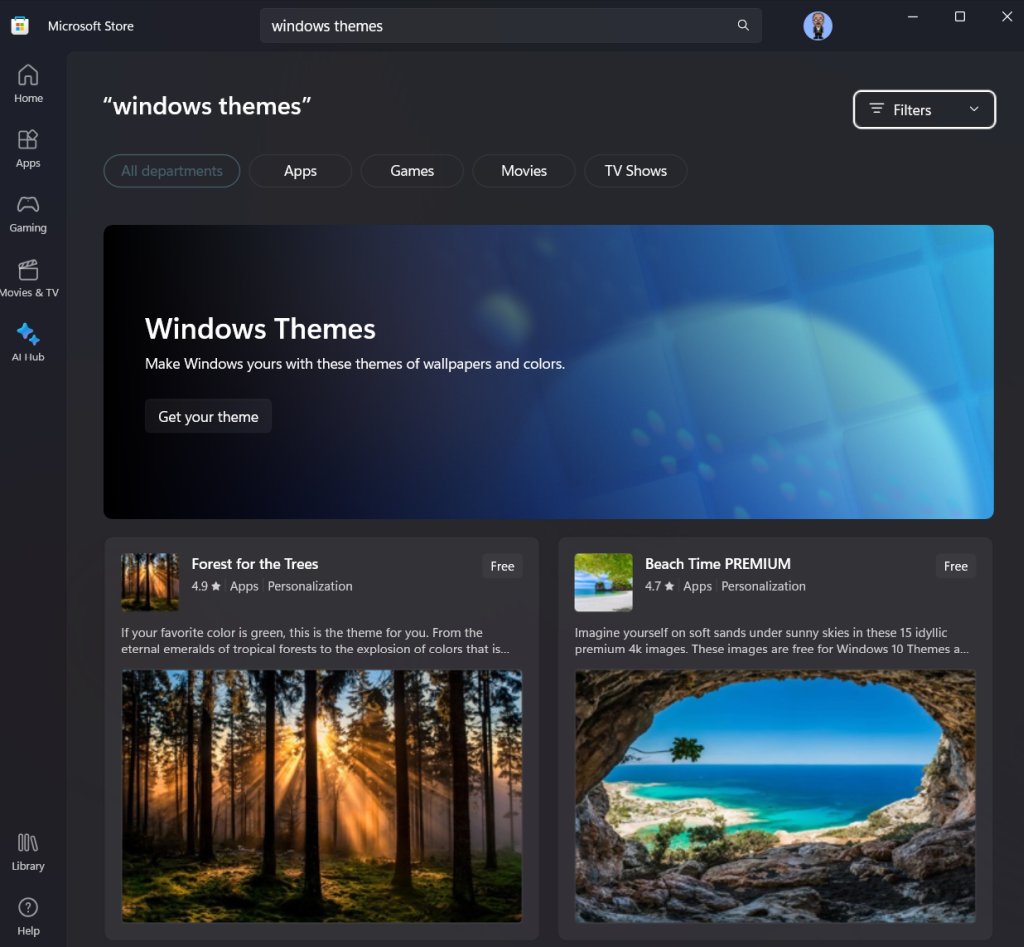
Task: Select the All departments filter
Action: pos(172,171)
